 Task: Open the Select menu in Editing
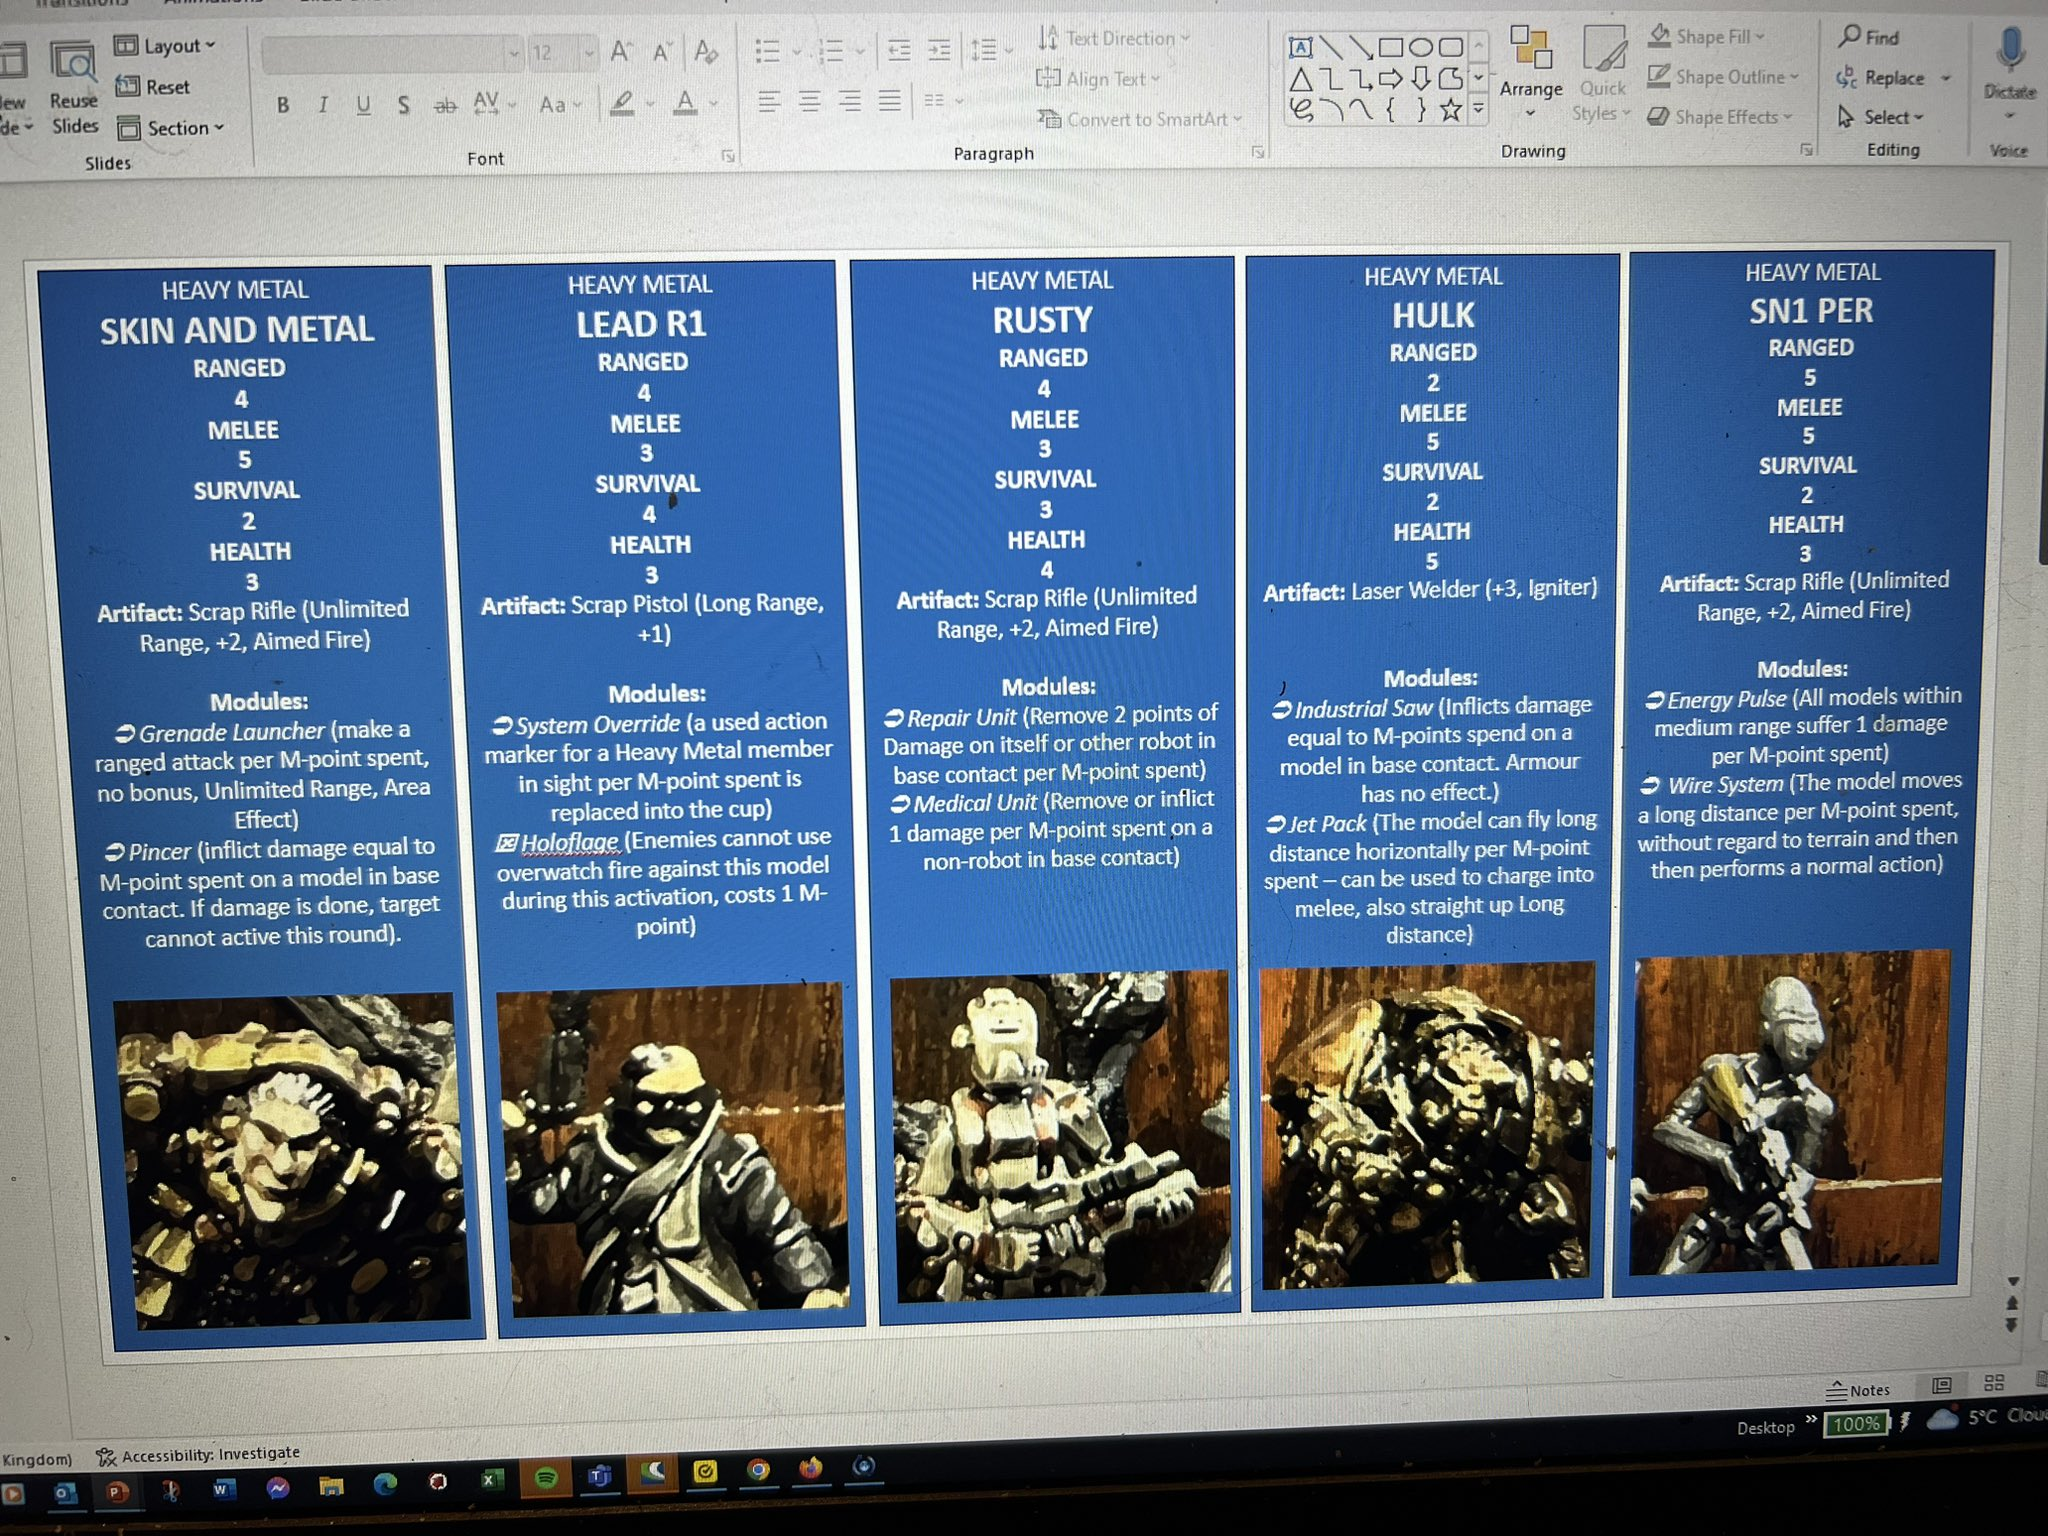click(x=1882, y=117)
